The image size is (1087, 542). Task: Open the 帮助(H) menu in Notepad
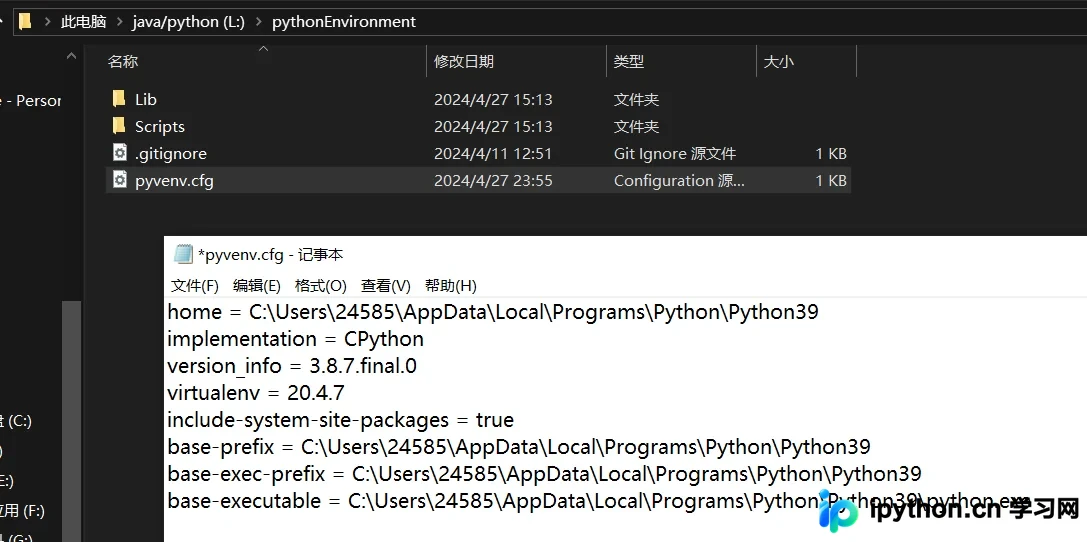tap(451, 286)
